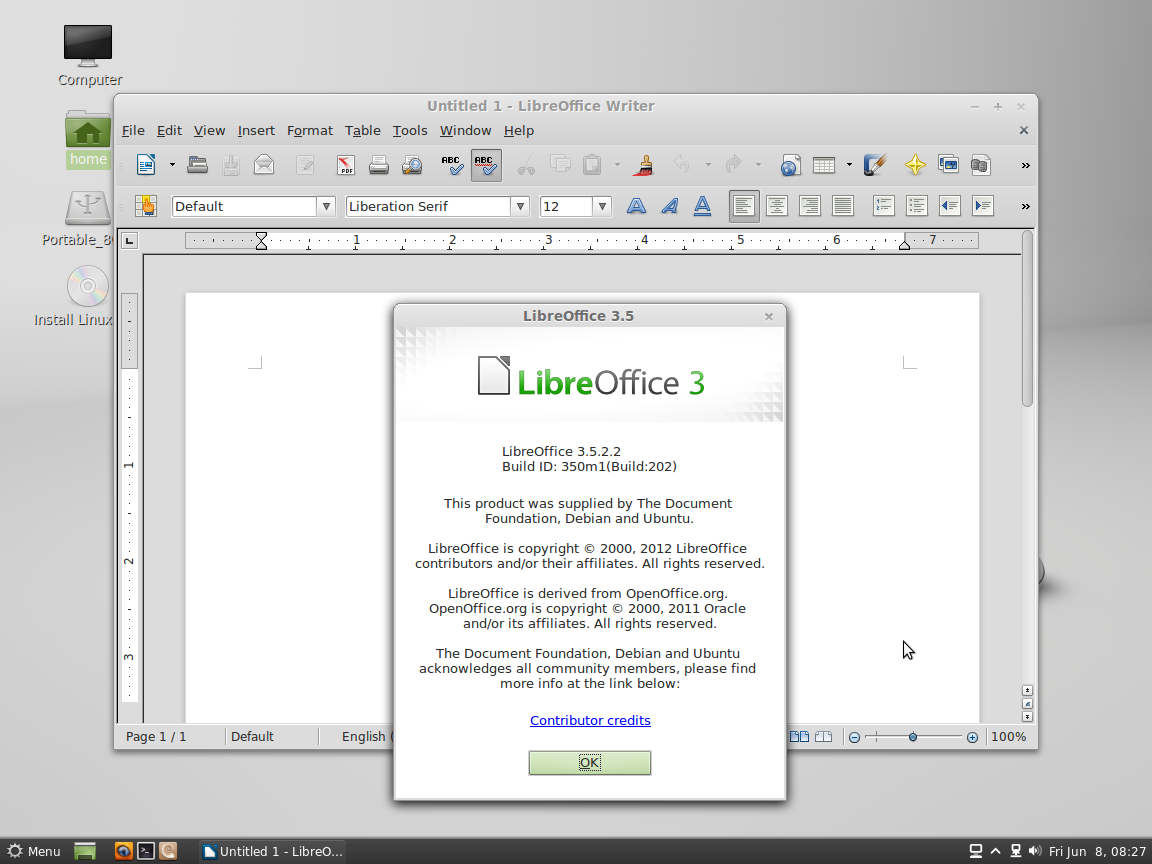Open the font character dialog first A icon
Viewport: 1152px width, 864px height.
(636, 206)
